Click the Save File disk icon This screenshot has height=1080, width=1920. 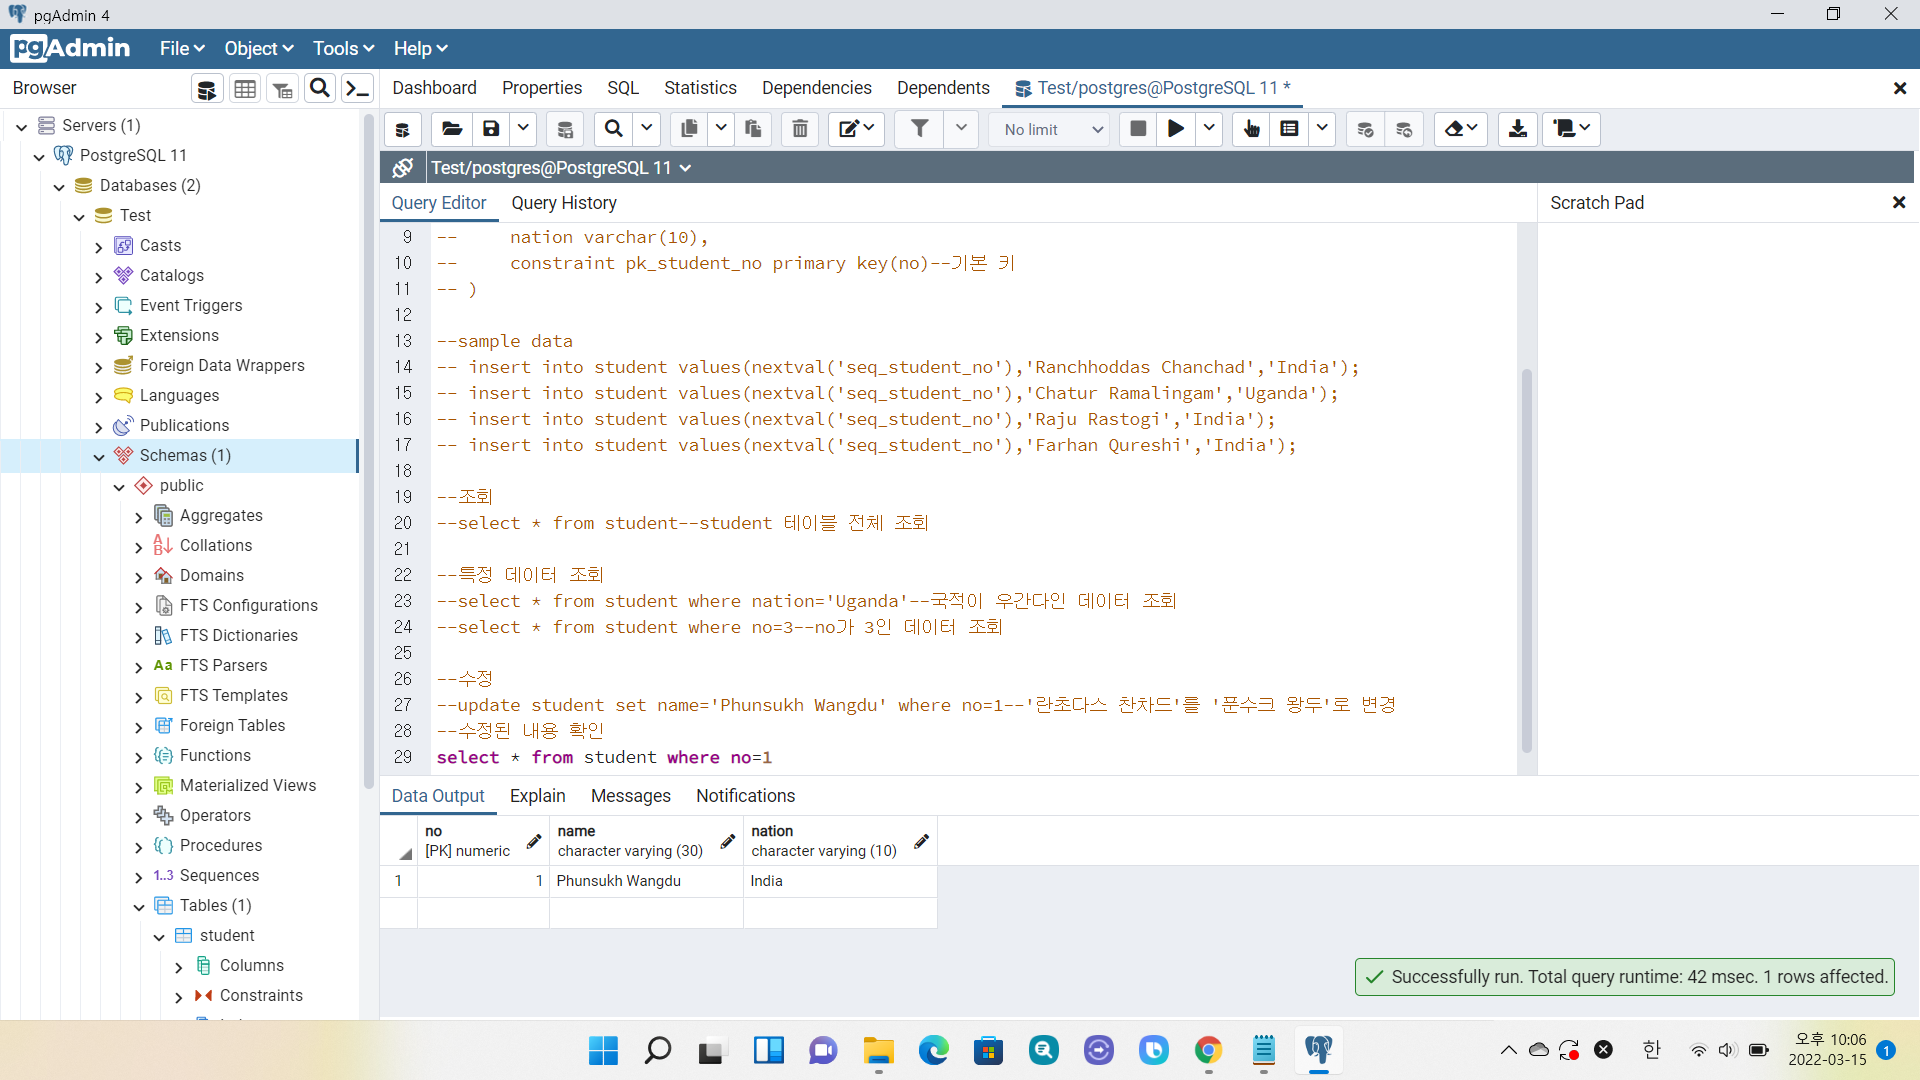click(491, 129)
